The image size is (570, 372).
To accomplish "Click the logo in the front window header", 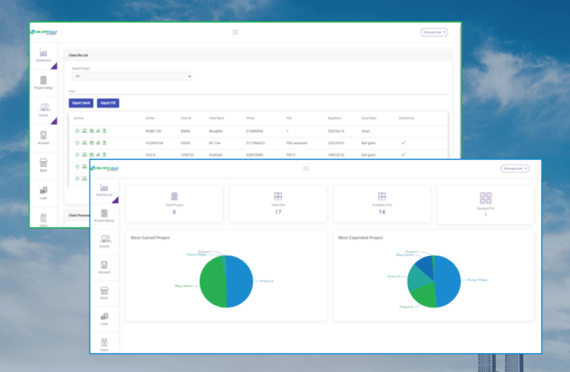I will [105, 168].
